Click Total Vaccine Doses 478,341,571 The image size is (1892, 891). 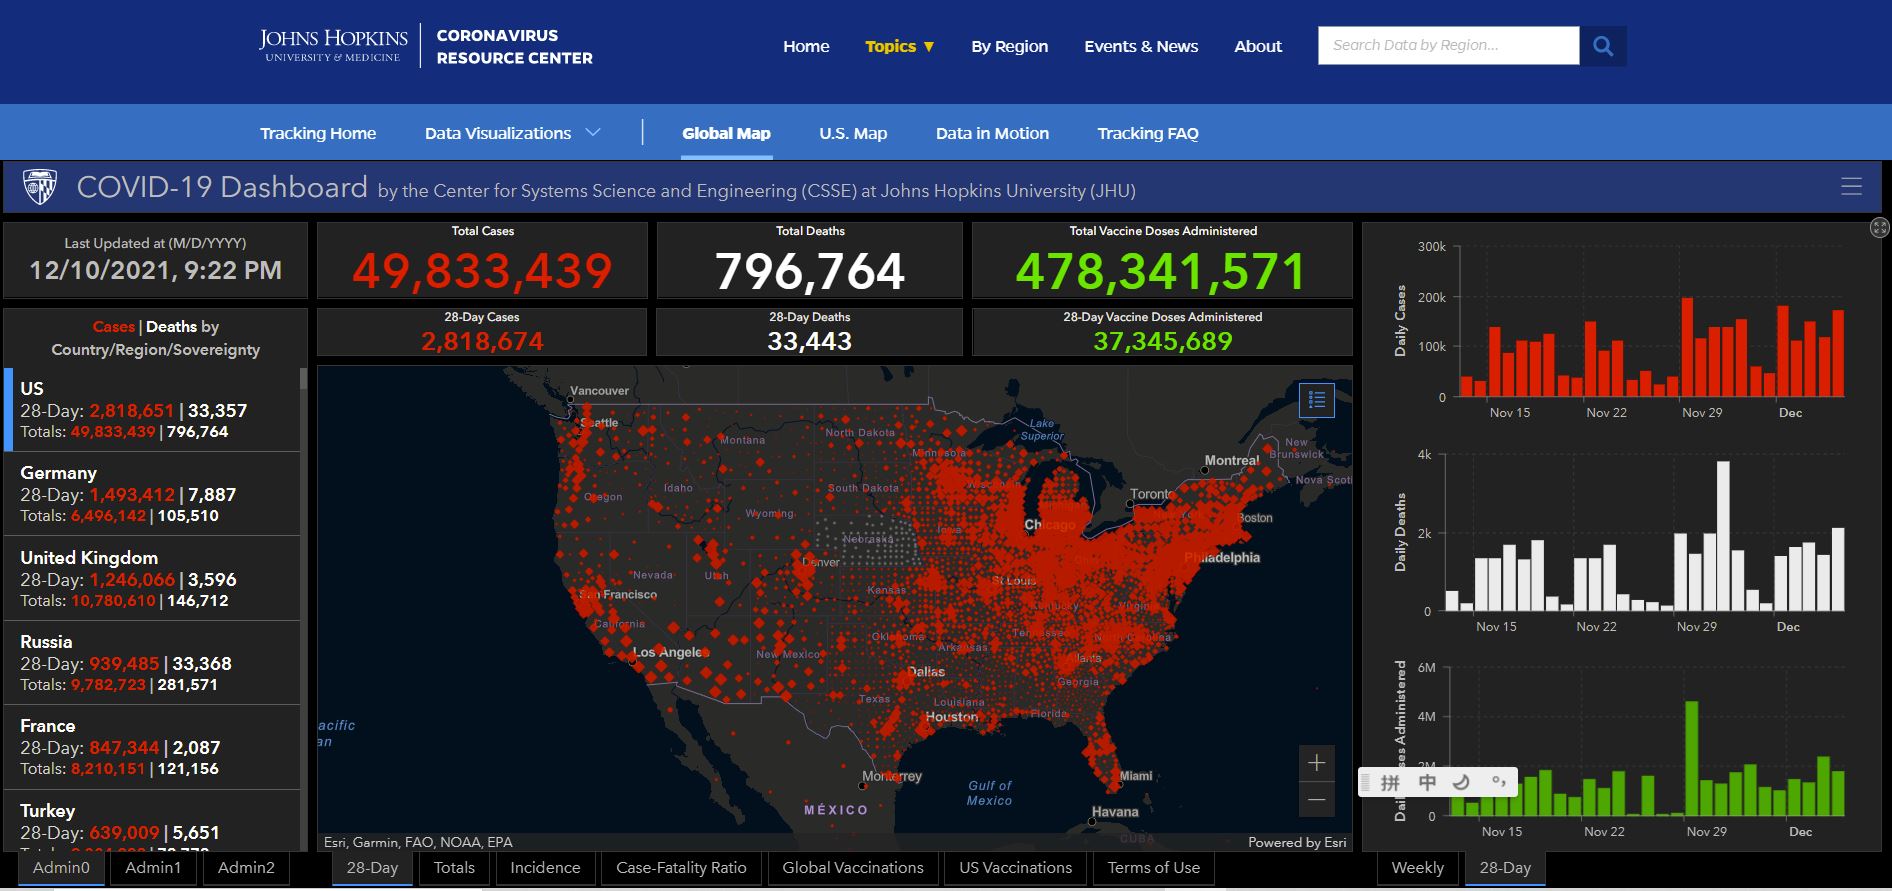(x=1161, y=271)
